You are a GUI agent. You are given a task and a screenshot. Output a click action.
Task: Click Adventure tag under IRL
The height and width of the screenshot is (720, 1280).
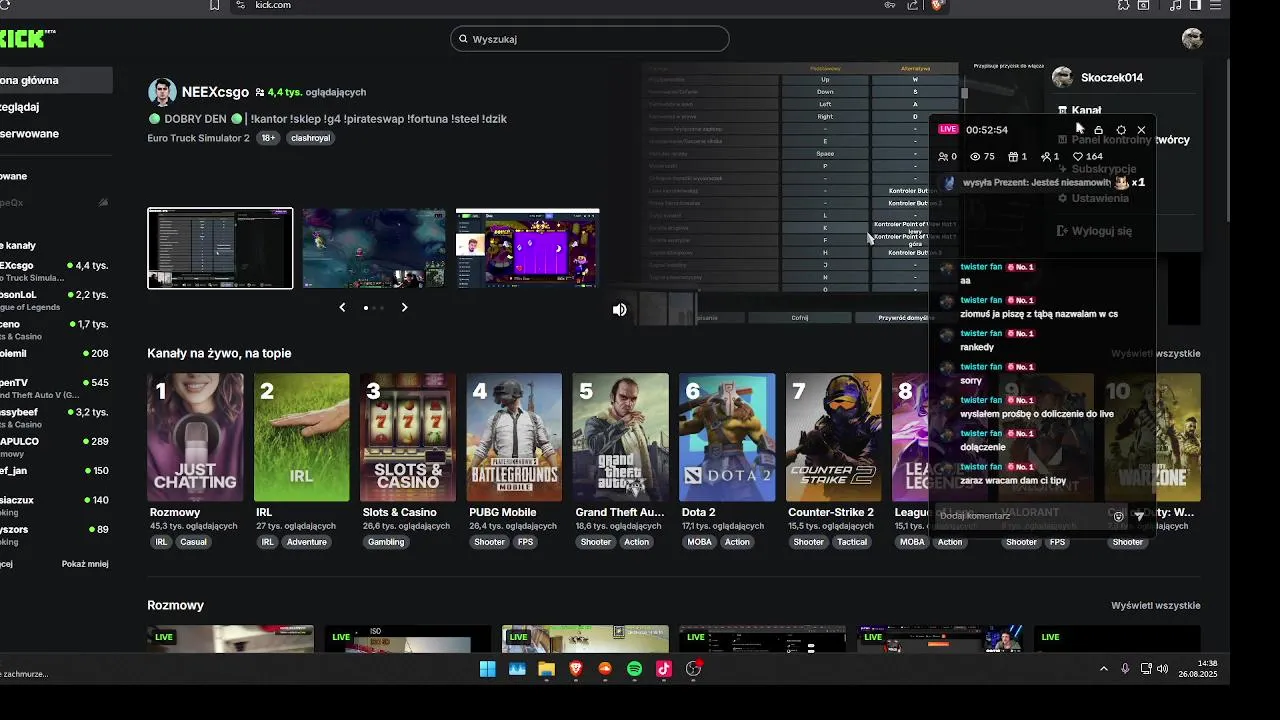(307, 542)
